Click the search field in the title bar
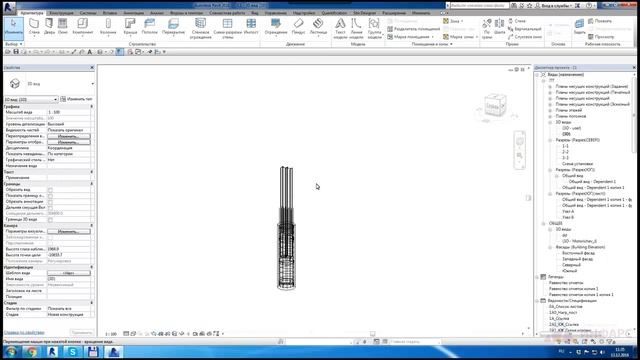640x360 pixels. pyautogui.click(x=480, y=5)
